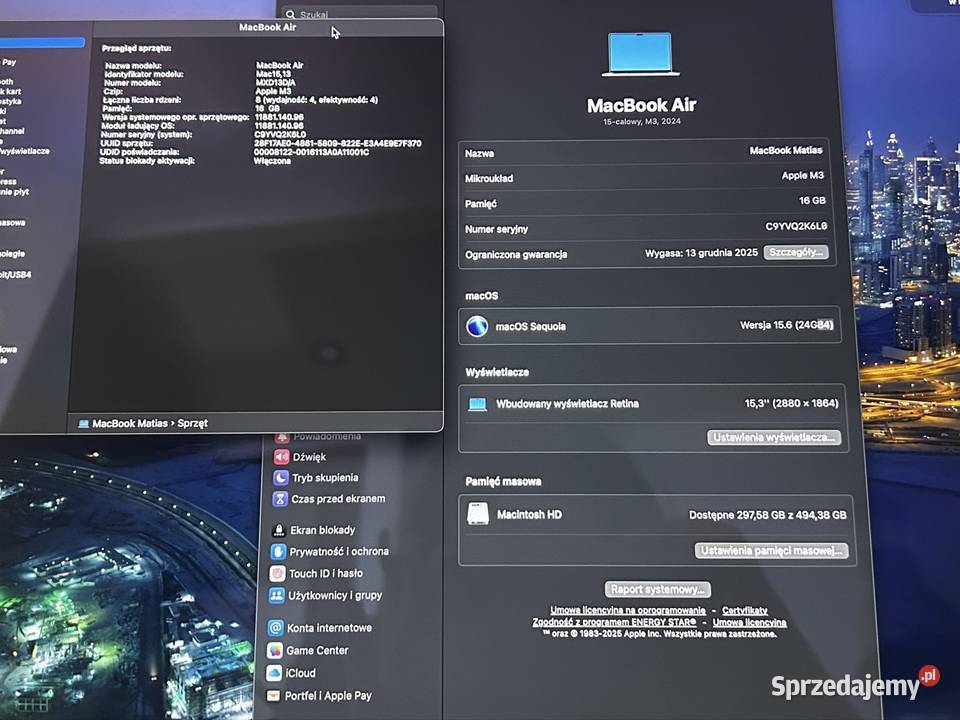This screenshot has height=720, width=960.
Task: Click 15,3" (2880 × 1864) resolution text
Action: [x=791, y=403]
